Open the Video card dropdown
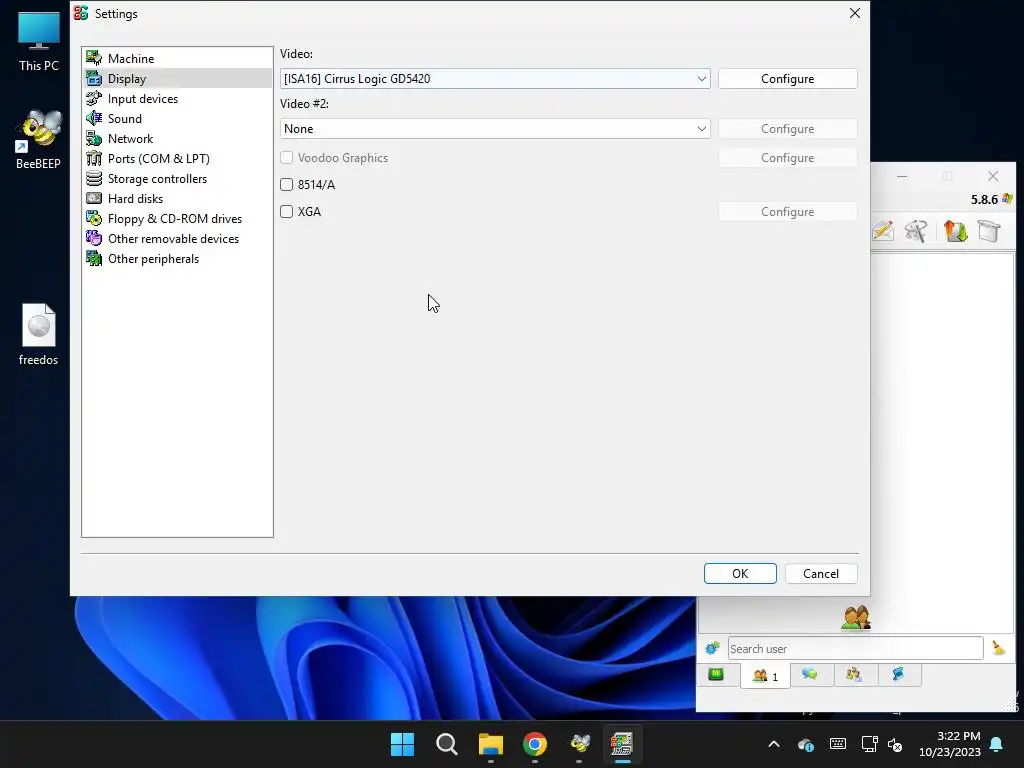Viewport: 1024px width, 768px height. click(x=495, y=78)
